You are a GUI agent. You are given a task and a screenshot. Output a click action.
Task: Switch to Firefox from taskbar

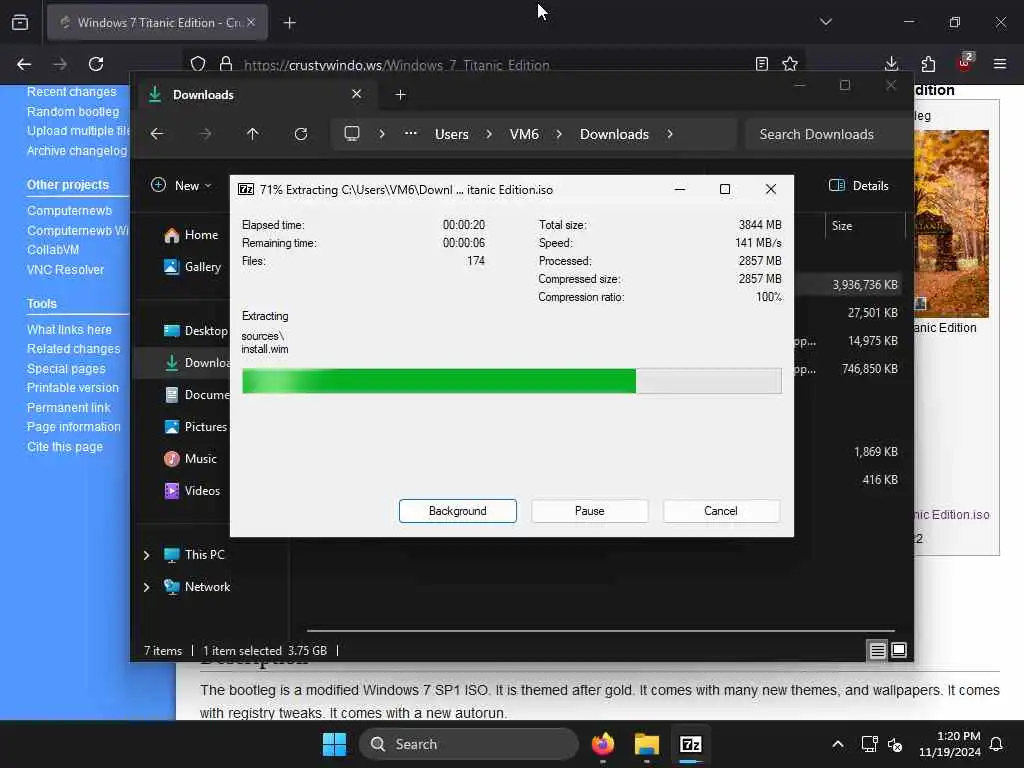click(x=603, y=744)
